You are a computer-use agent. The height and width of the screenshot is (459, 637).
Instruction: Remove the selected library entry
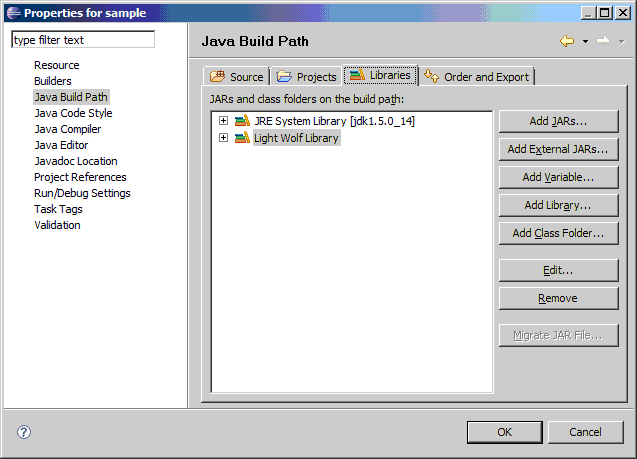pyautogui.click(x=558, y=298)
